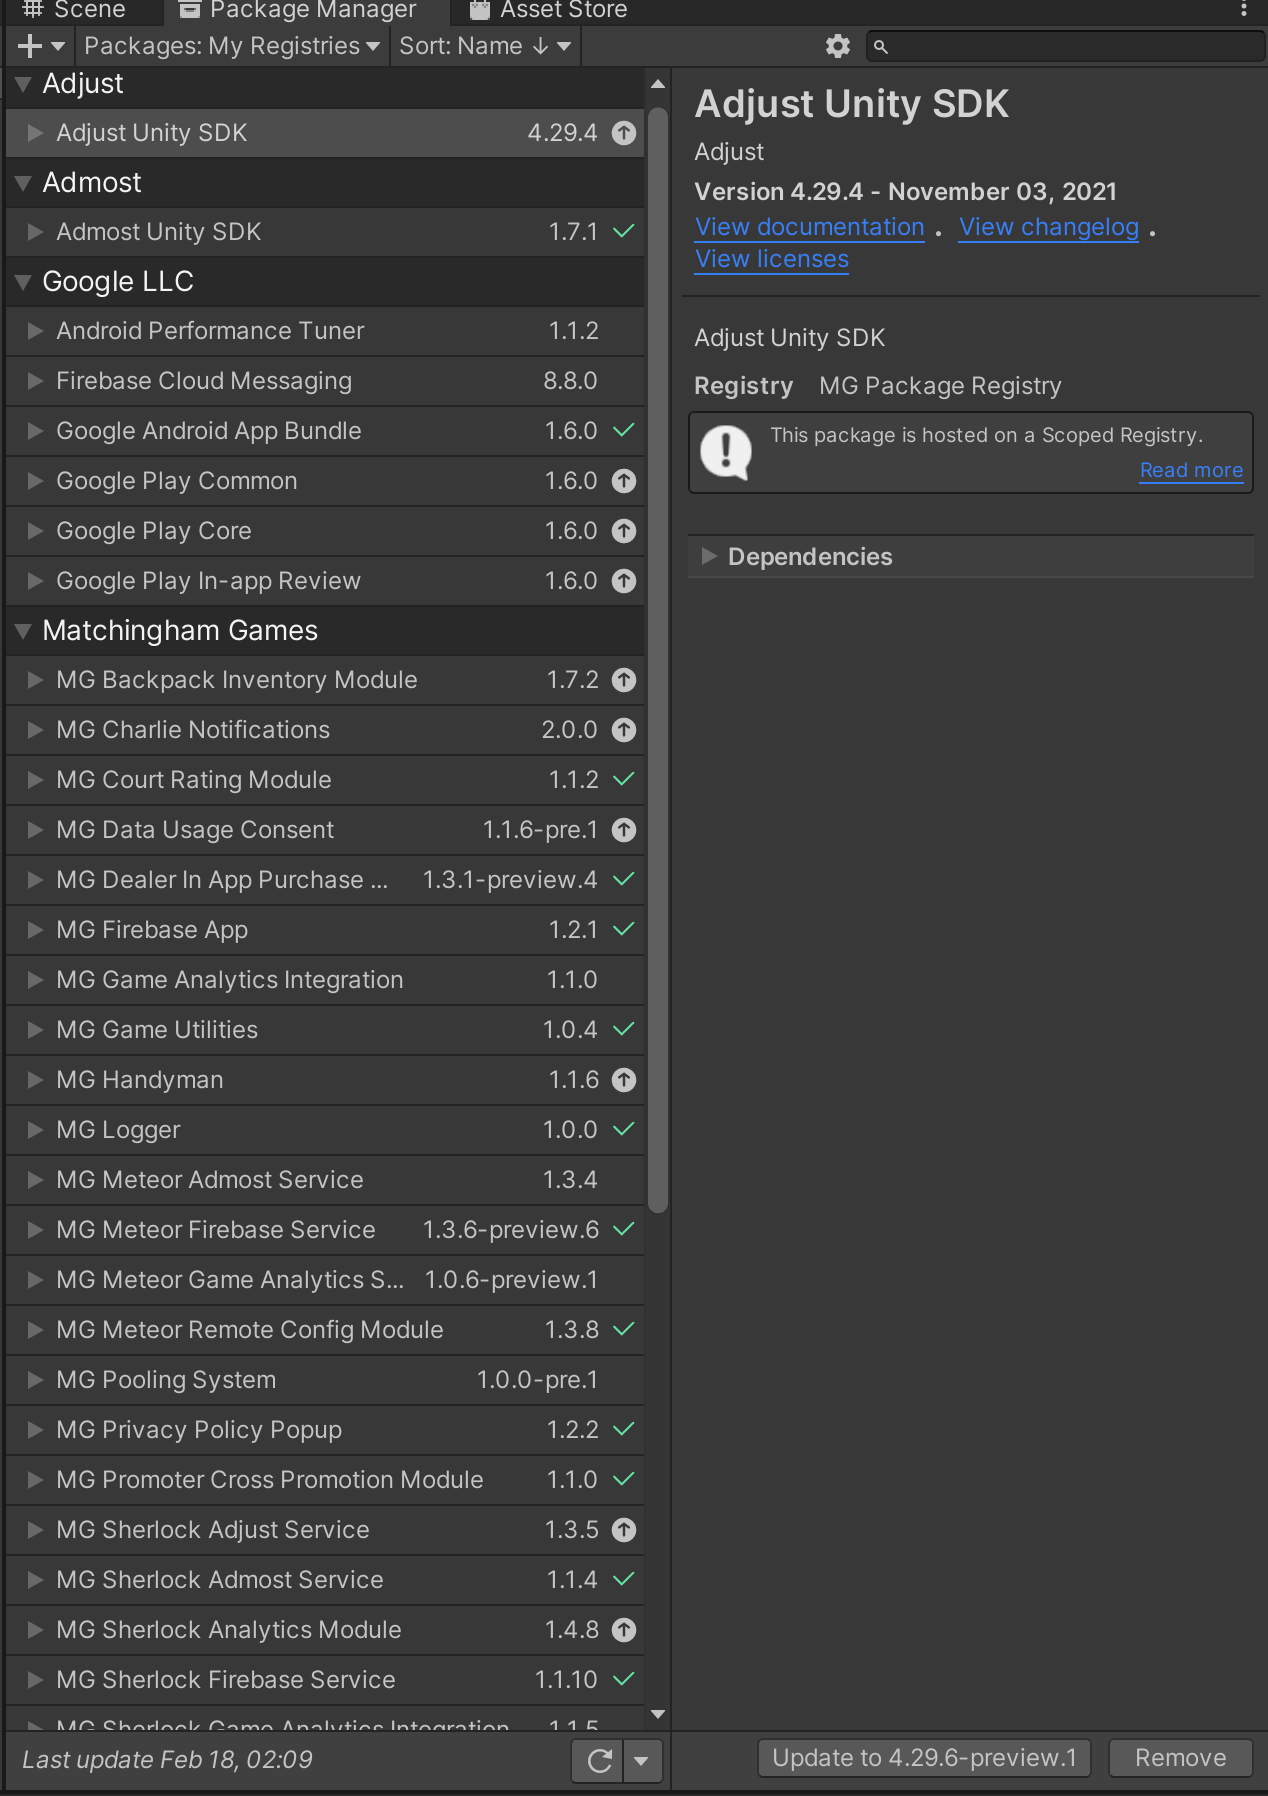
Task: Click update arrow icon for Adjust Unity SDK
Action: 624,133
